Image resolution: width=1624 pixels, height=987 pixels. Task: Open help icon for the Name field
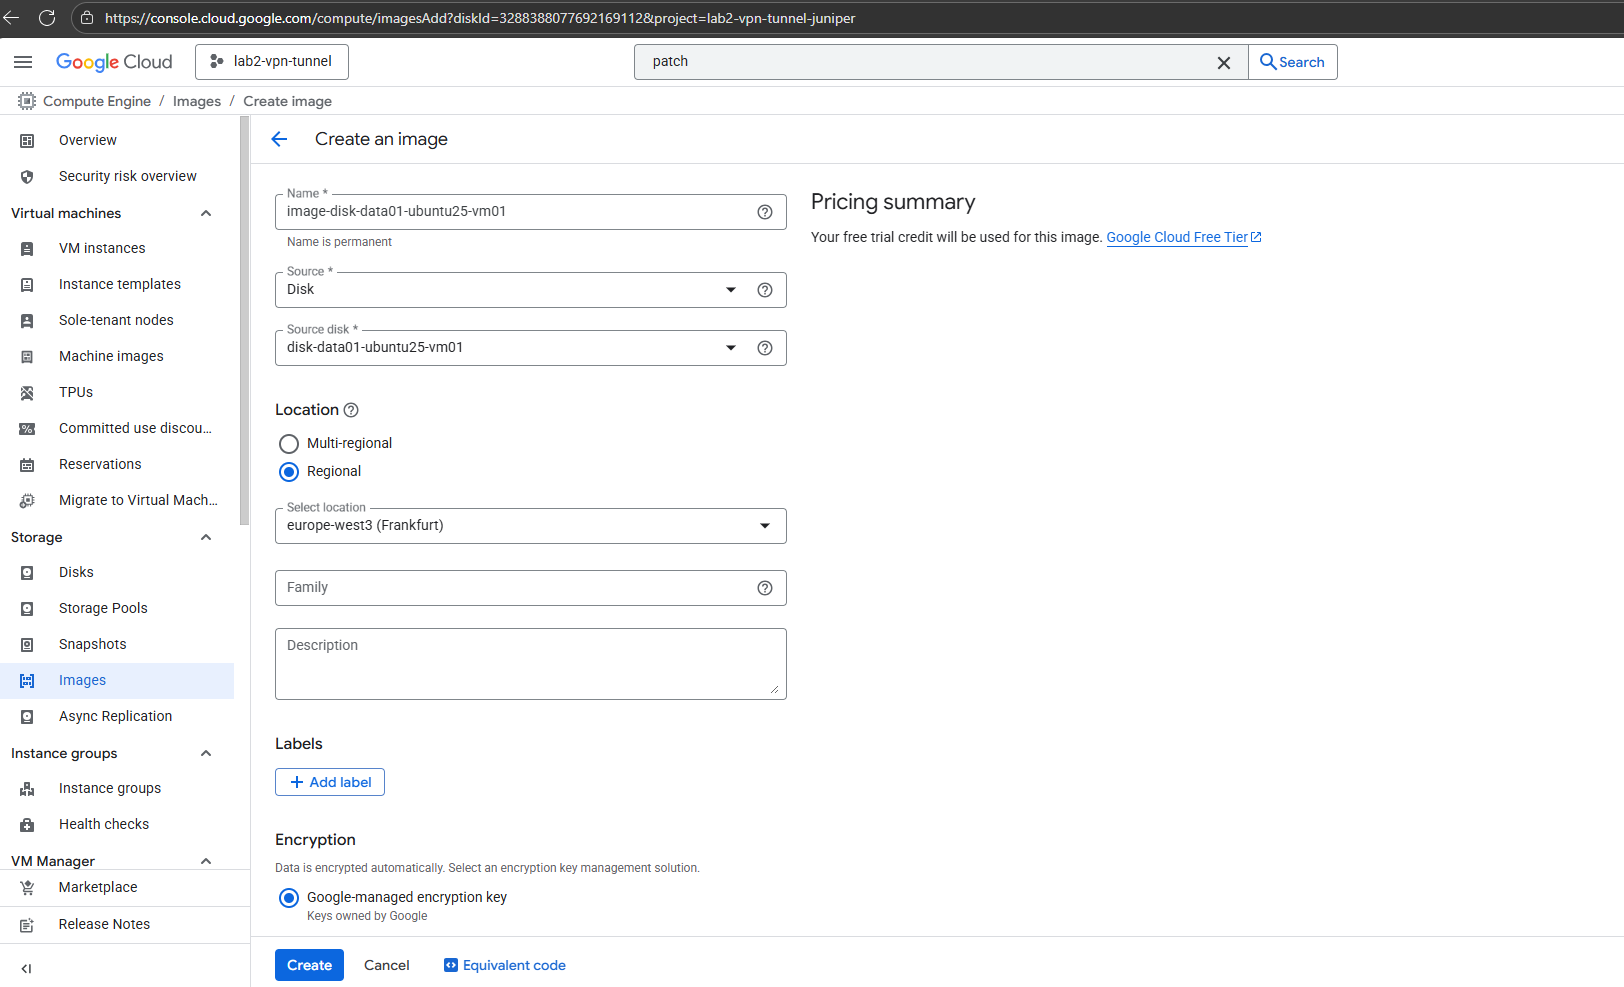click(x=765, y=212)
